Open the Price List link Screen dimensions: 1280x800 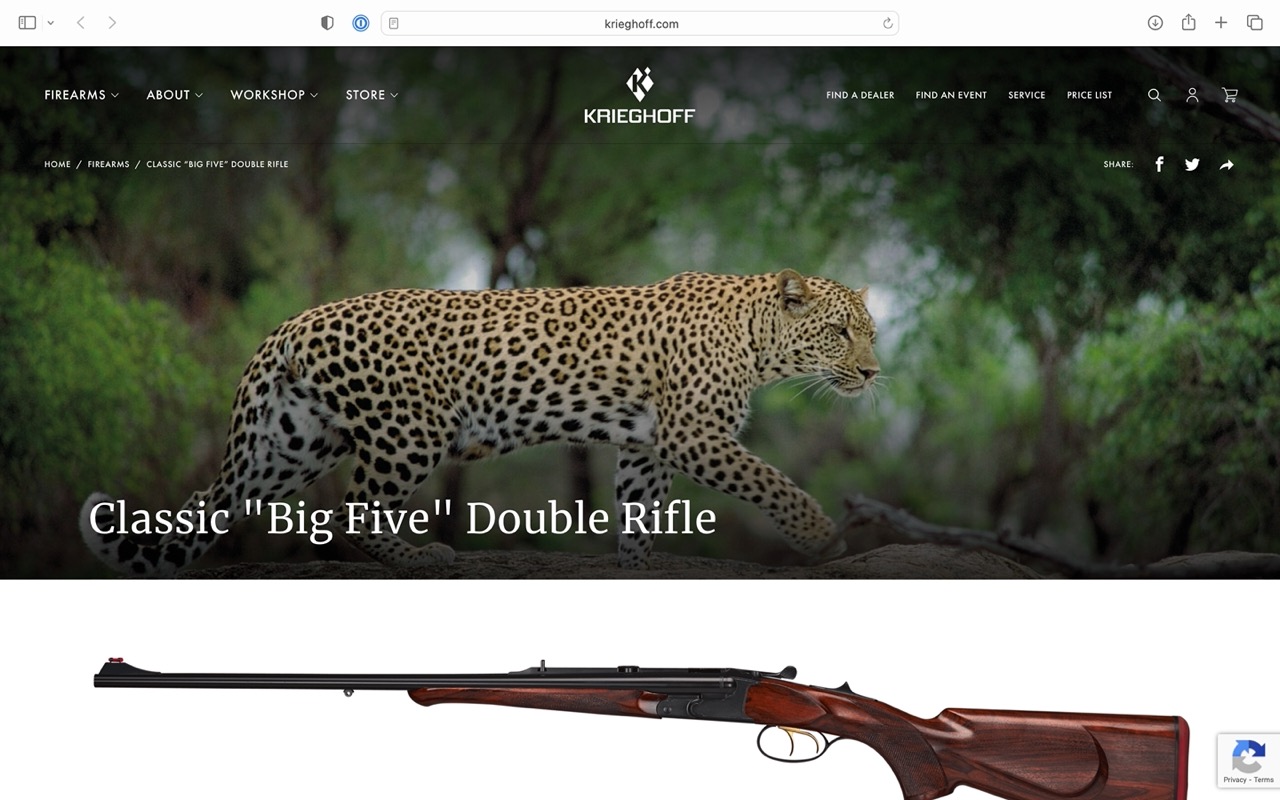(x=1089, y=95)
